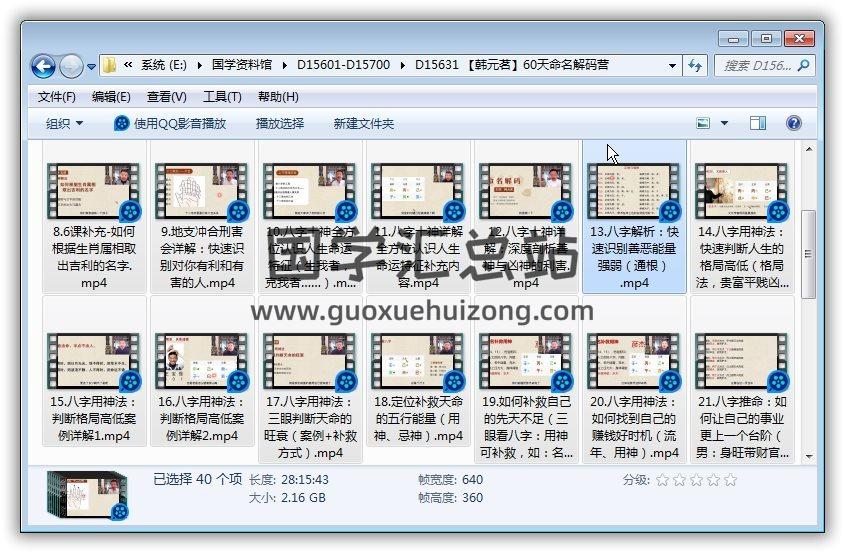845x553 pixels.
Task: Expand the address bar history dropdown arrow
Action: point(672,66)
